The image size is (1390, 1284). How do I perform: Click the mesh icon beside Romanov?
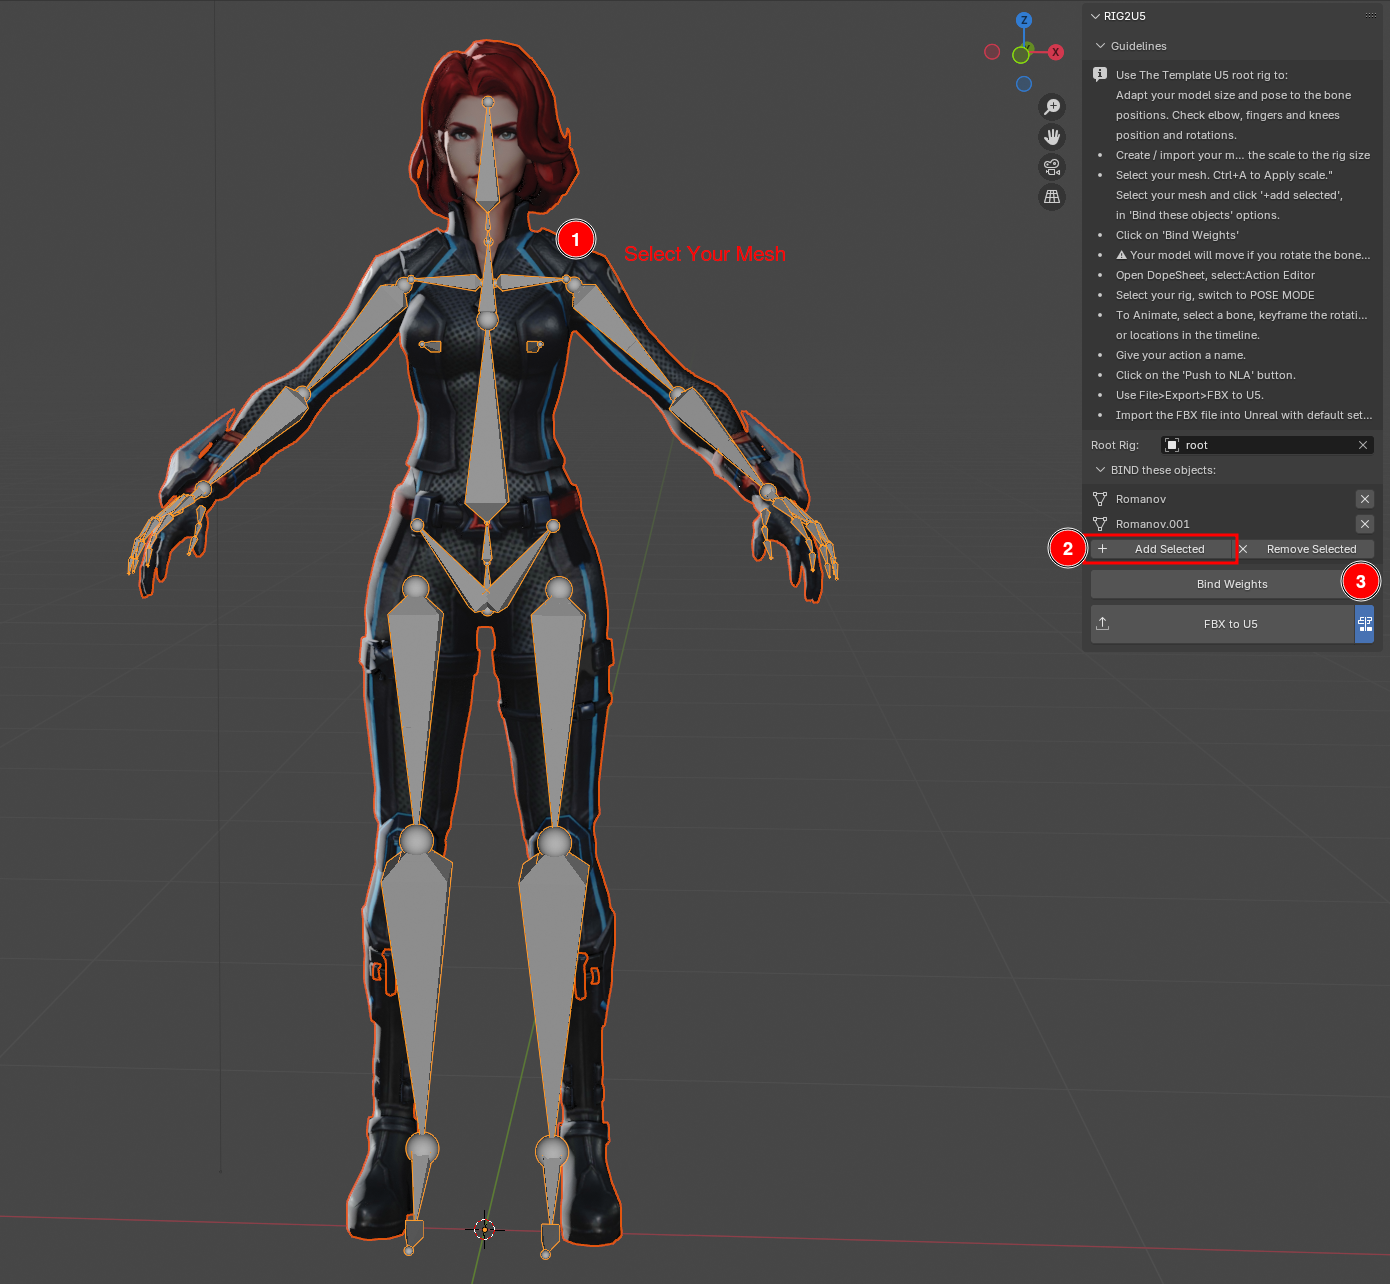[1101, 498]
